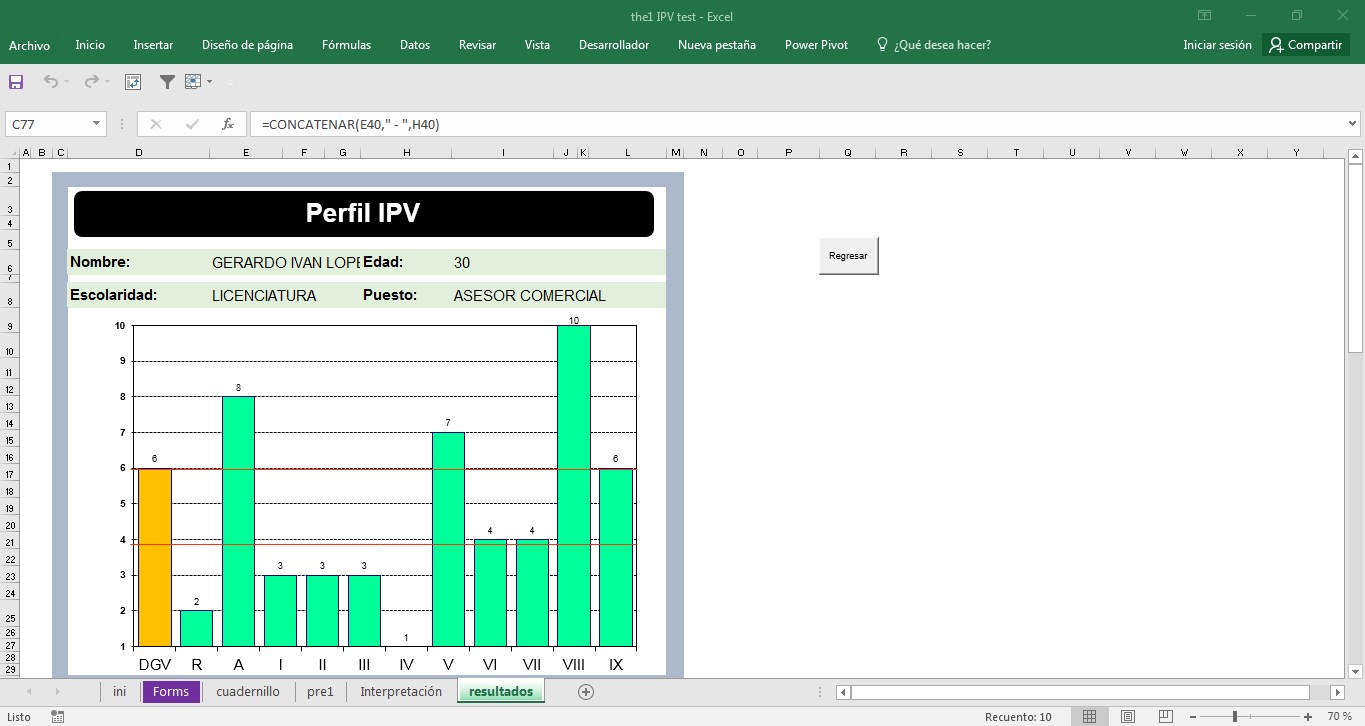1365x726 pixels.
Task: Open the Power Pivot ribbon tab
Action: click(815, 44)
